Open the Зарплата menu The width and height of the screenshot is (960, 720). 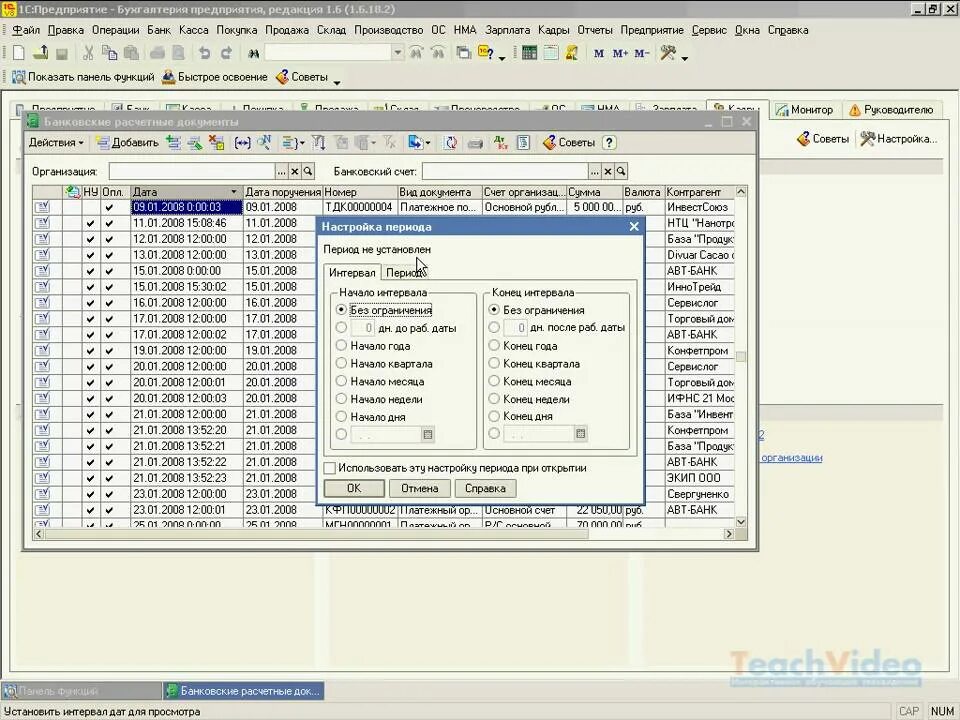tap(508, 30)
